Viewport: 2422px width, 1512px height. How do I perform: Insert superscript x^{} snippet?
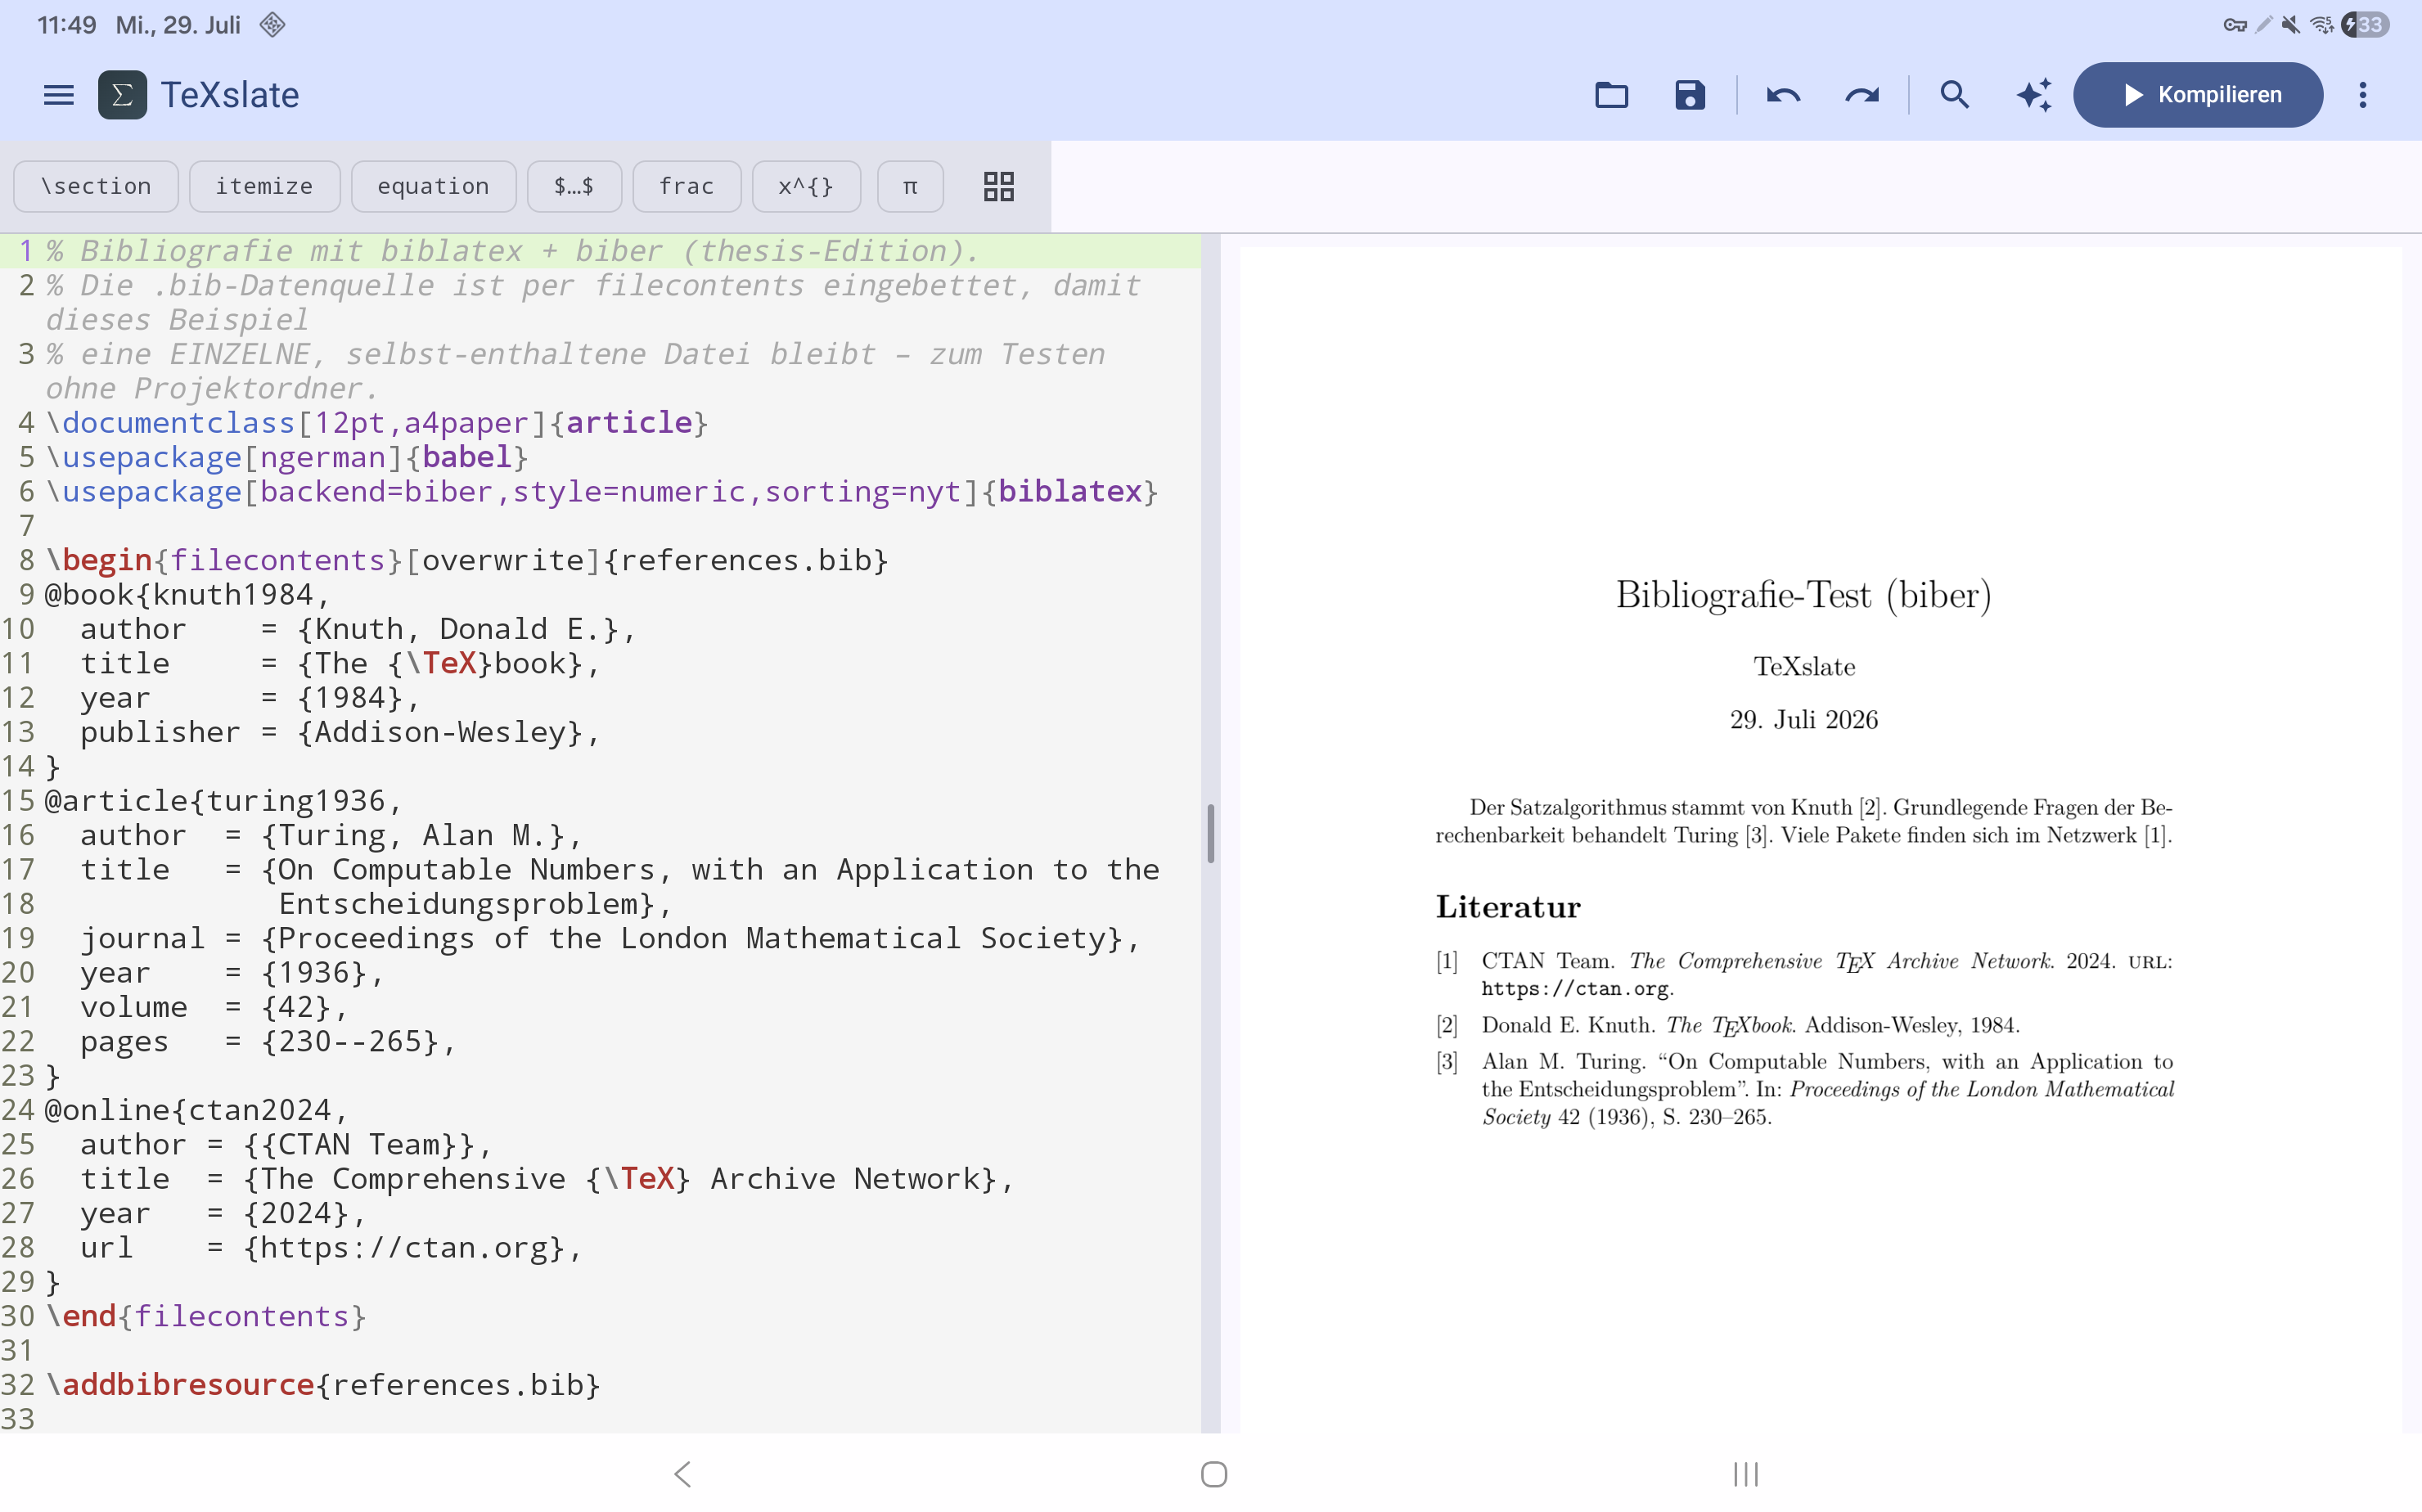pos(806,186)
